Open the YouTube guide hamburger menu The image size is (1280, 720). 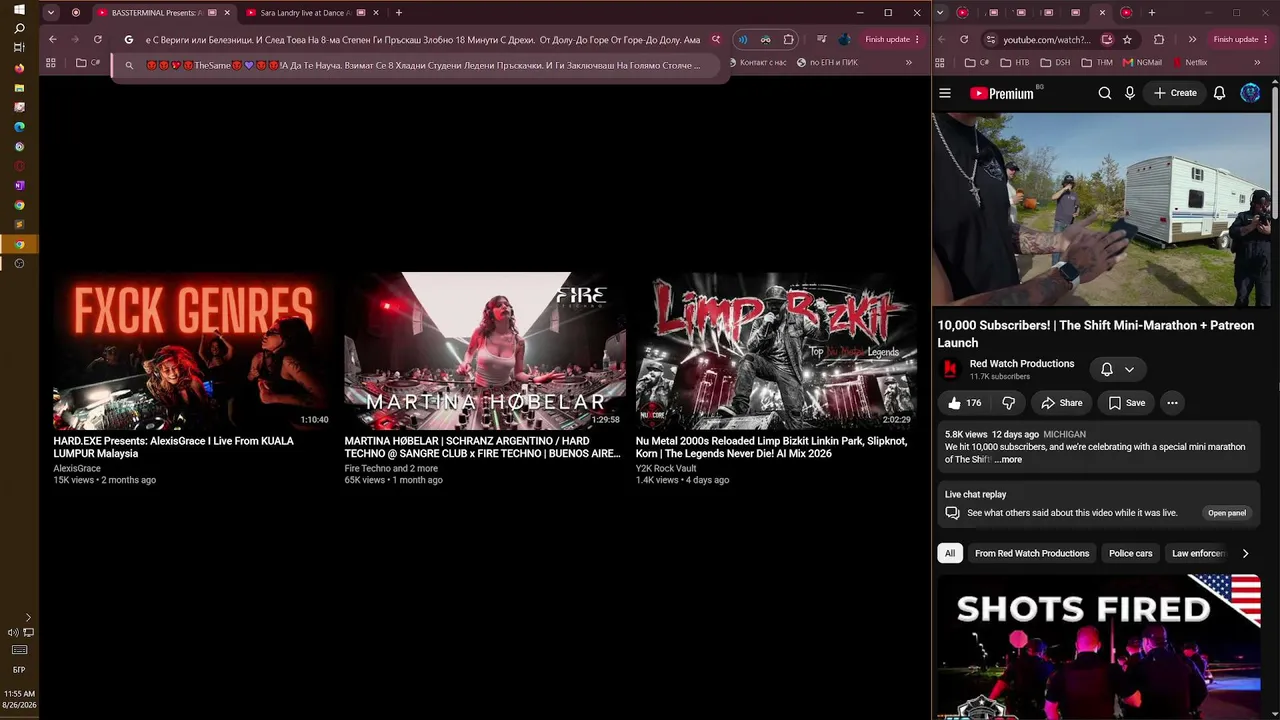tap(945, 93)
